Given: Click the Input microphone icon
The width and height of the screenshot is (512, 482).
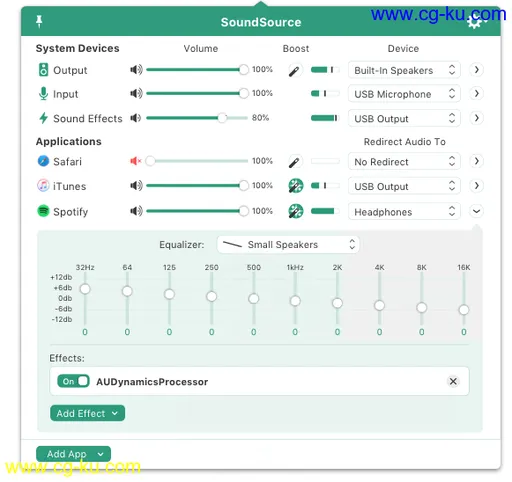Looking at the screenshot, I should click(x=43, y=94).
